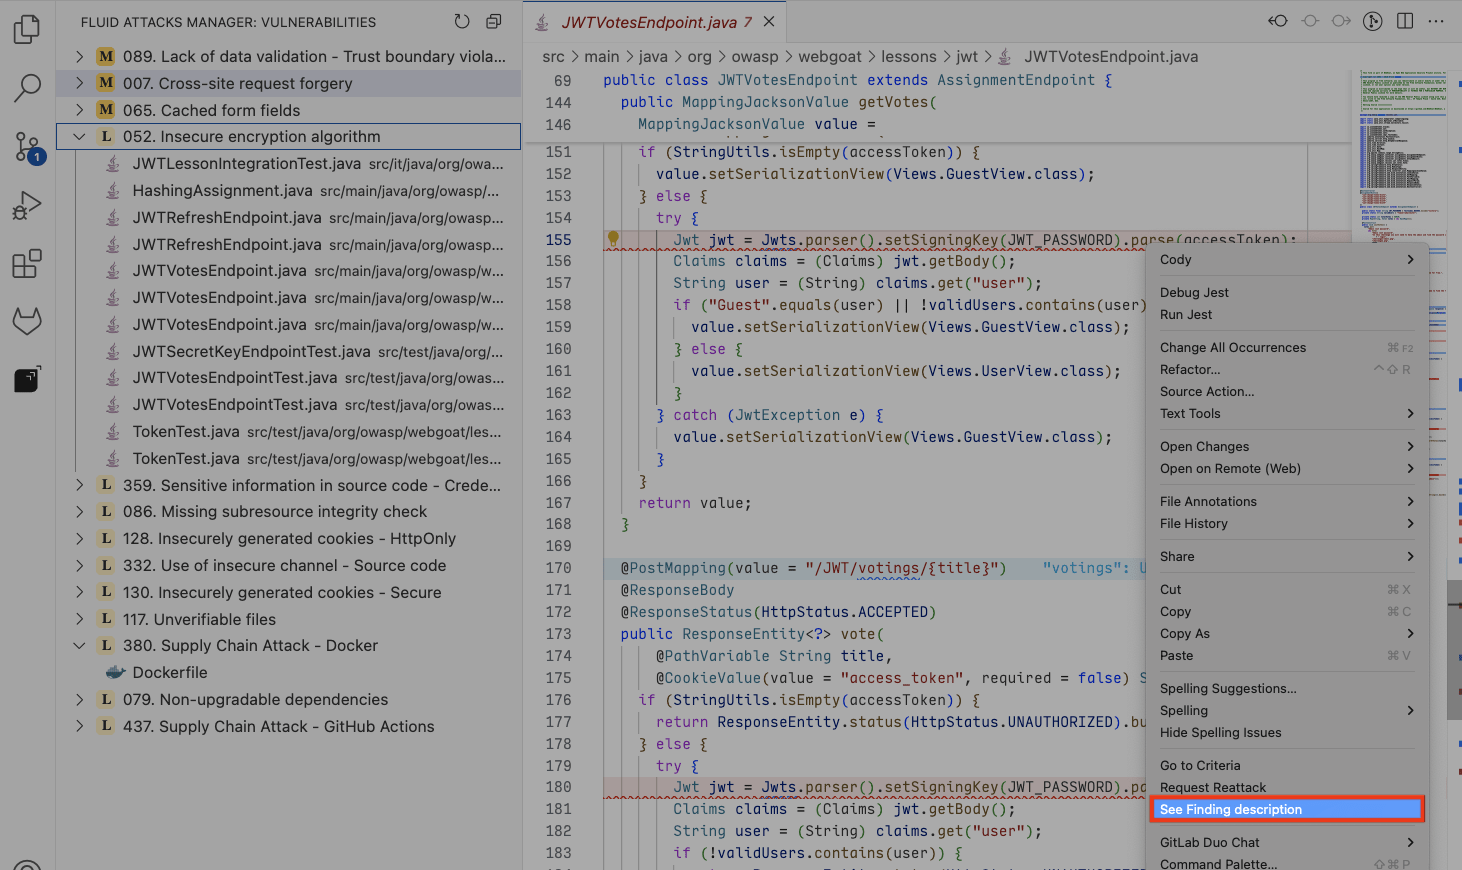Split the editor to the right
This screenshot has height=870, width=1462.
coord(1405,21)
